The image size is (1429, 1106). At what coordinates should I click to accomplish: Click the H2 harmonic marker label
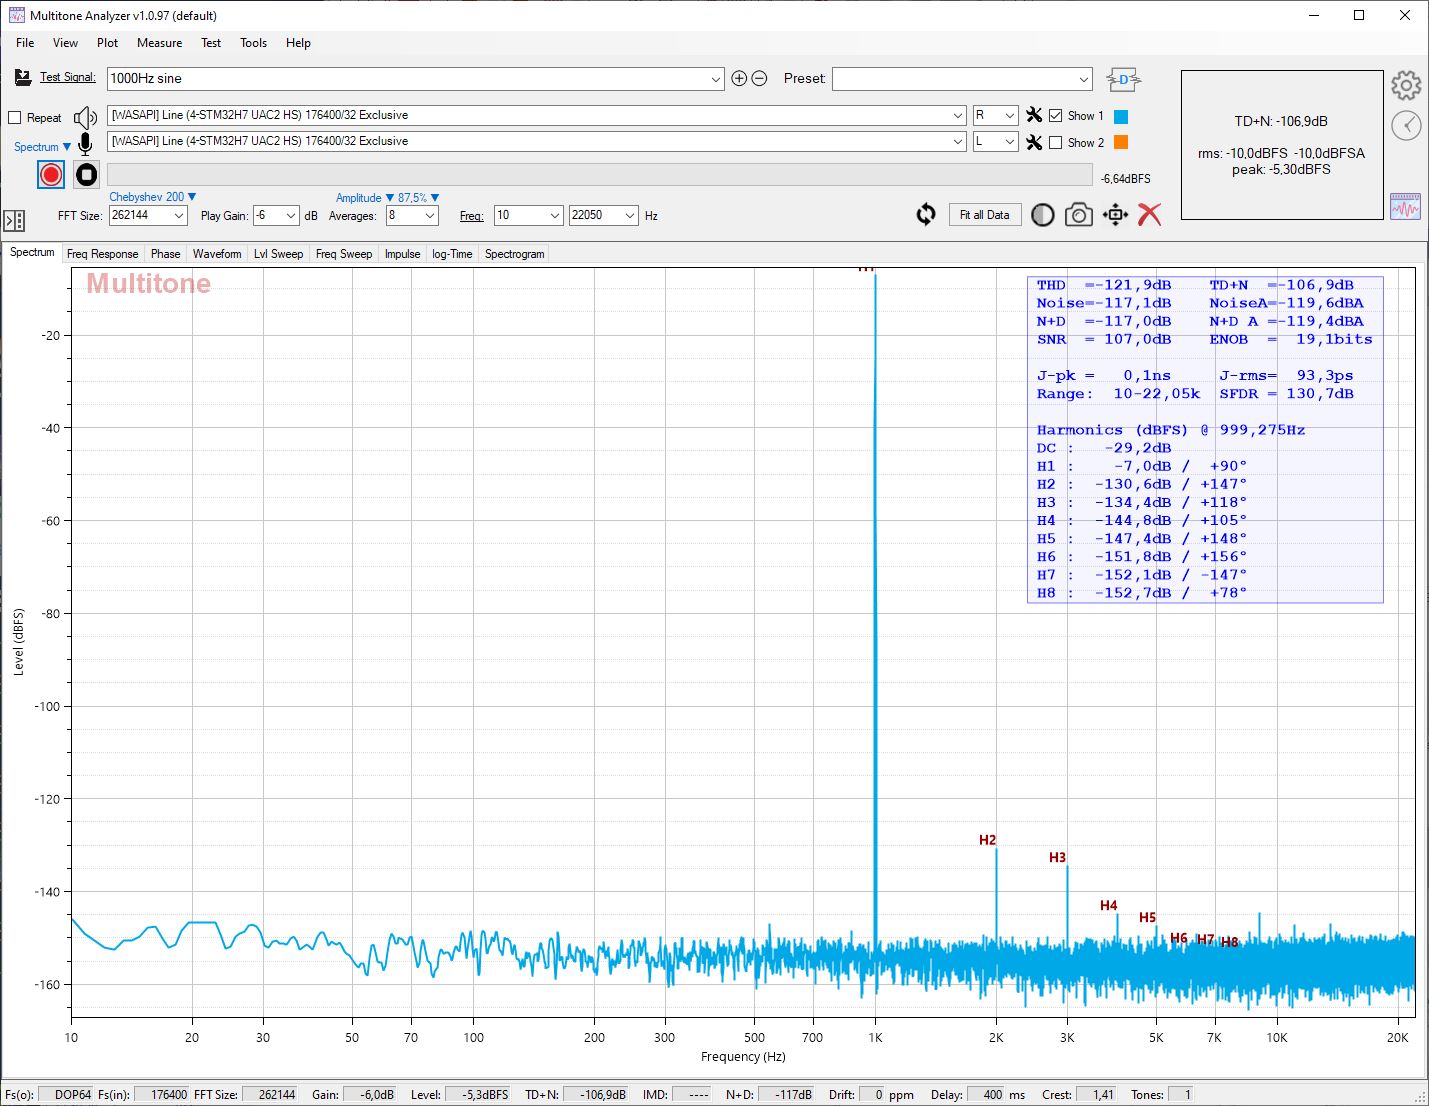(988, 840)
